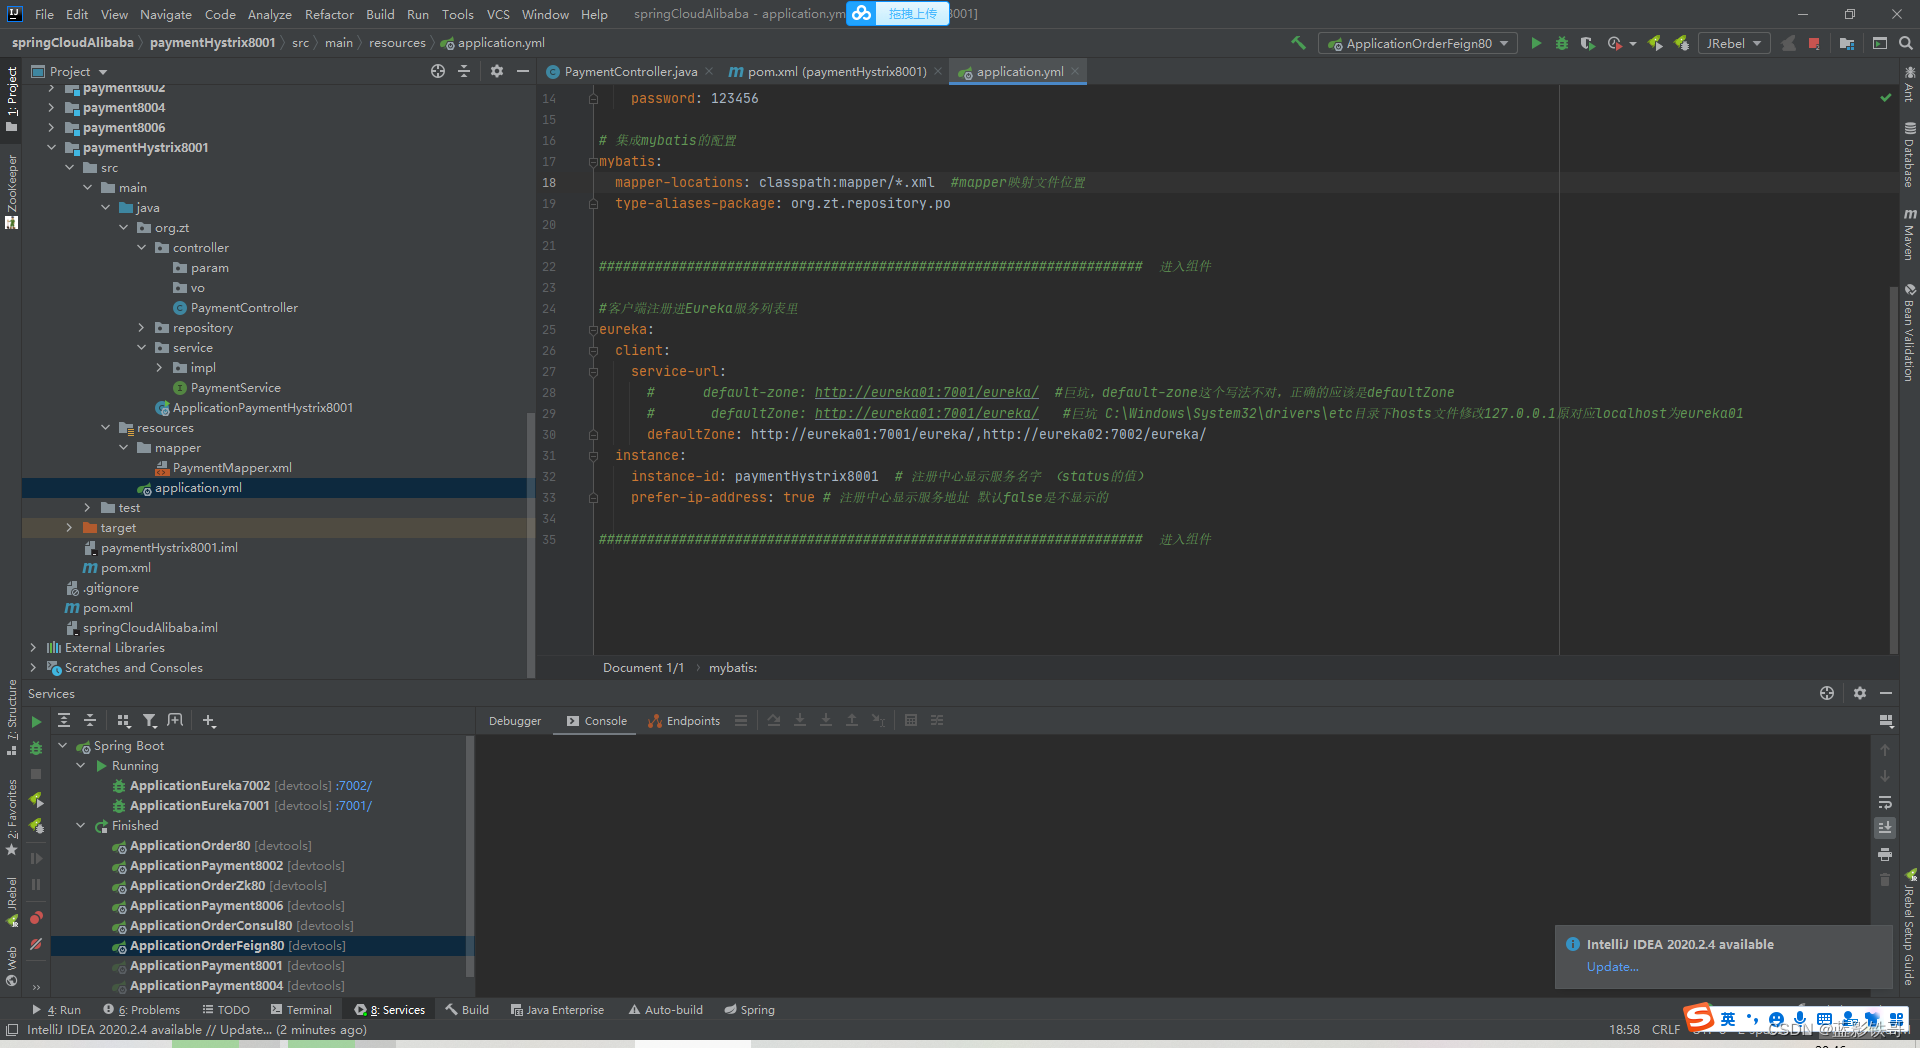Open the ApplicationOrderFeign80 run configuration dropdown

(x=1417, y=43)
